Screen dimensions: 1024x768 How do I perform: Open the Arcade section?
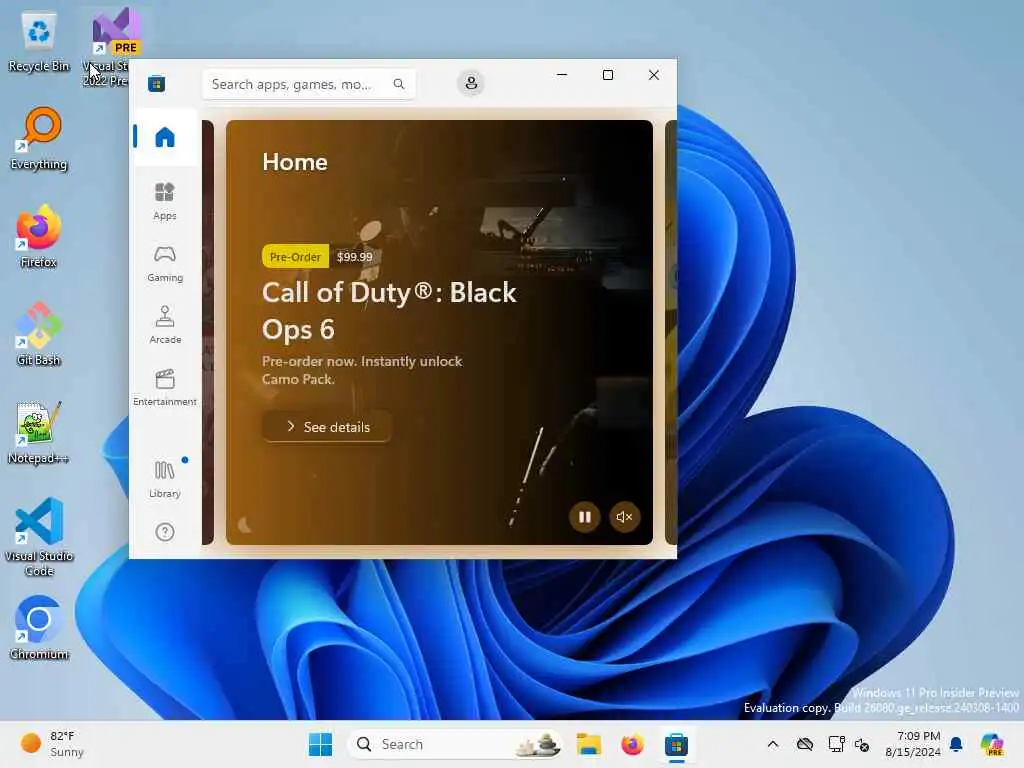coord(165,325)
